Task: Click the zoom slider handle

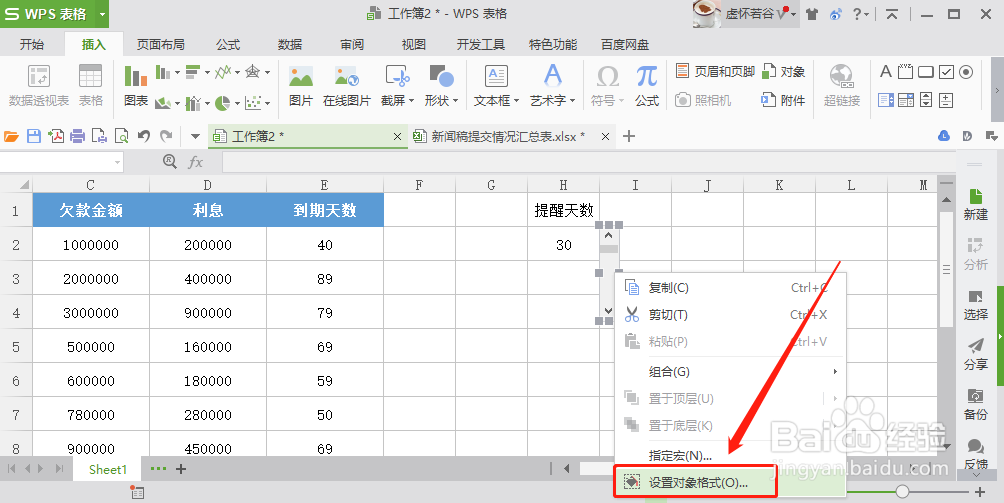Action: click(x=902, y=491)
